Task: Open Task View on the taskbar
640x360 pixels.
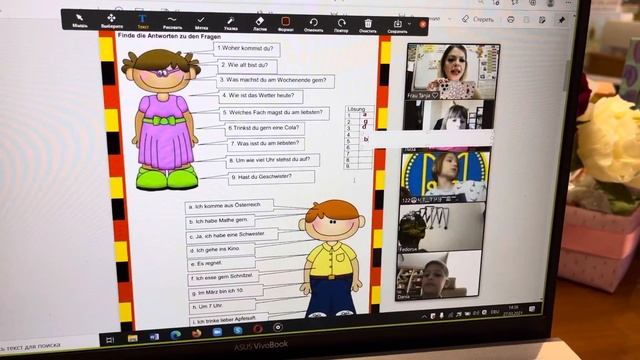Action: click(109, 340)
